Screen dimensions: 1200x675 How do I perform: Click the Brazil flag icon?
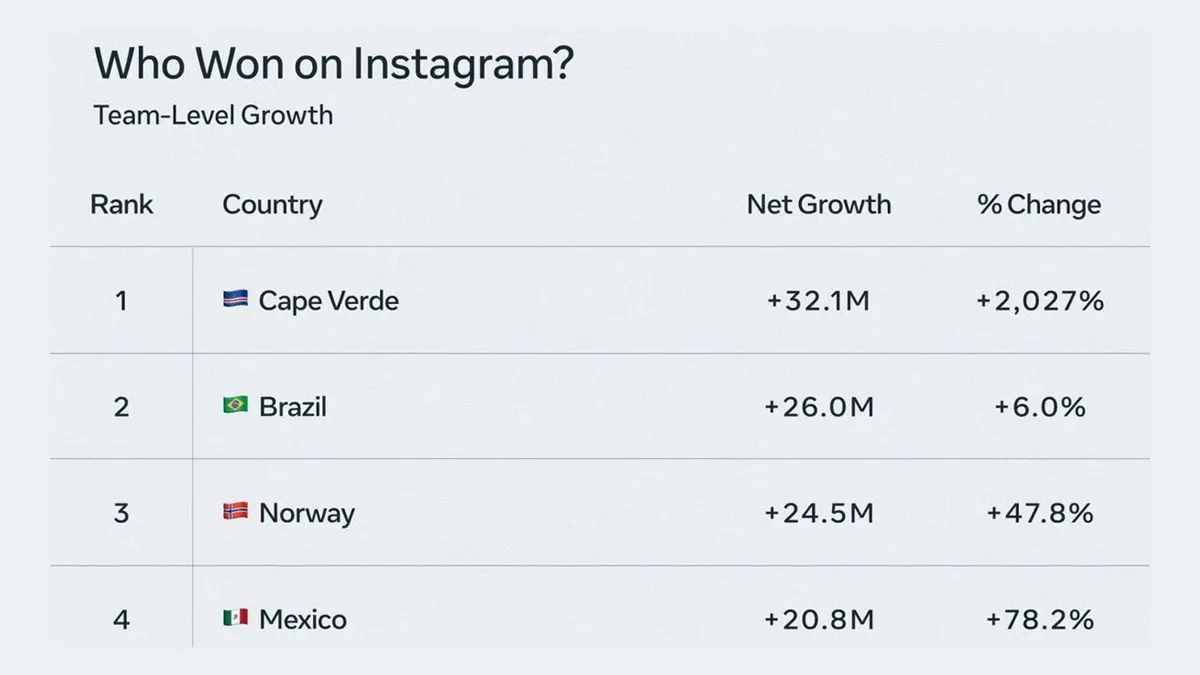click(x=235, y=405)
